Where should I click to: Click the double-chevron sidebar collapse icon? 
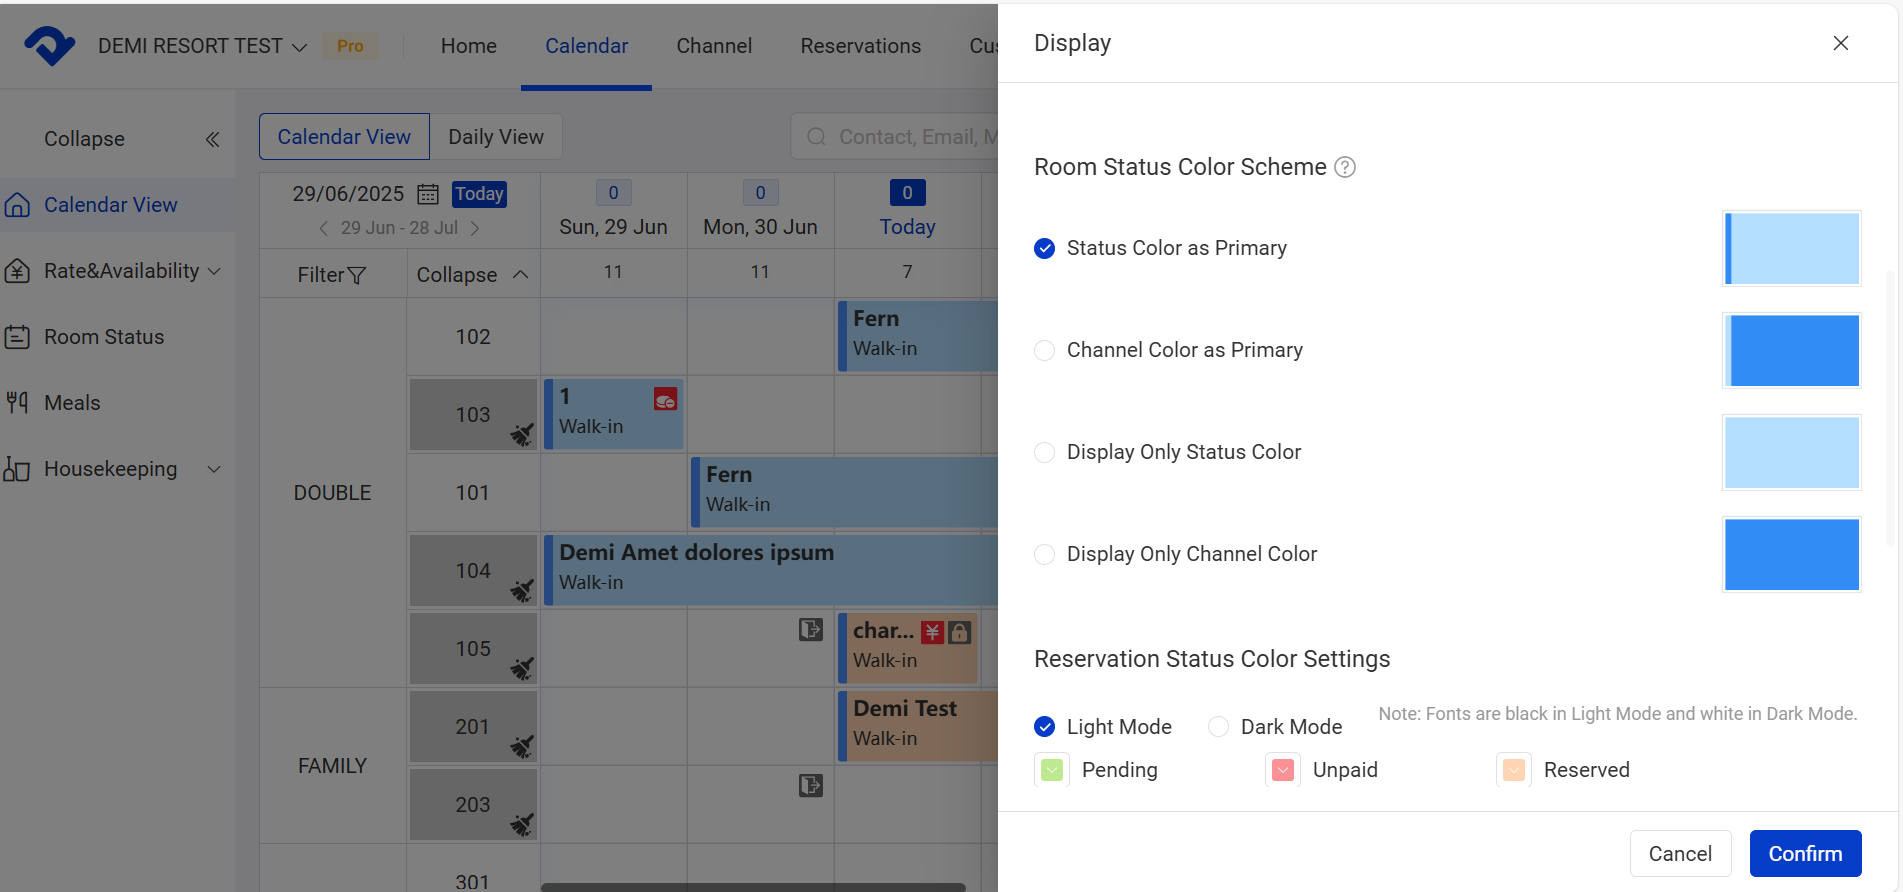212,139
